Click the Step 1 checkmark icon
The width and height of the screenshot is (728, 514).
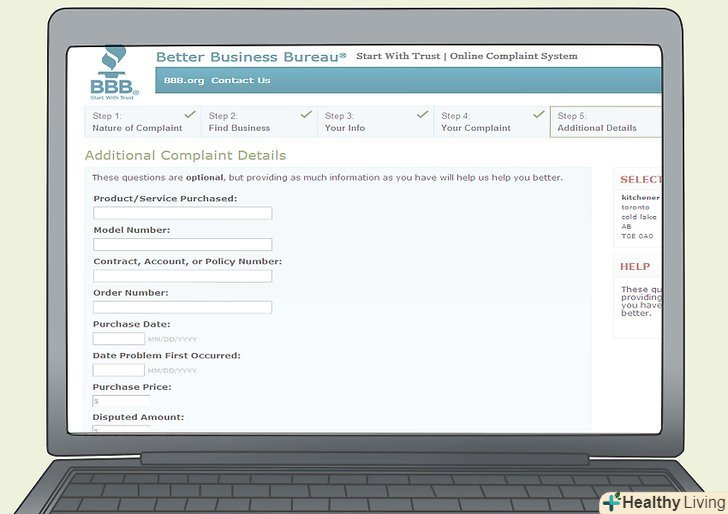coord(190,114)
